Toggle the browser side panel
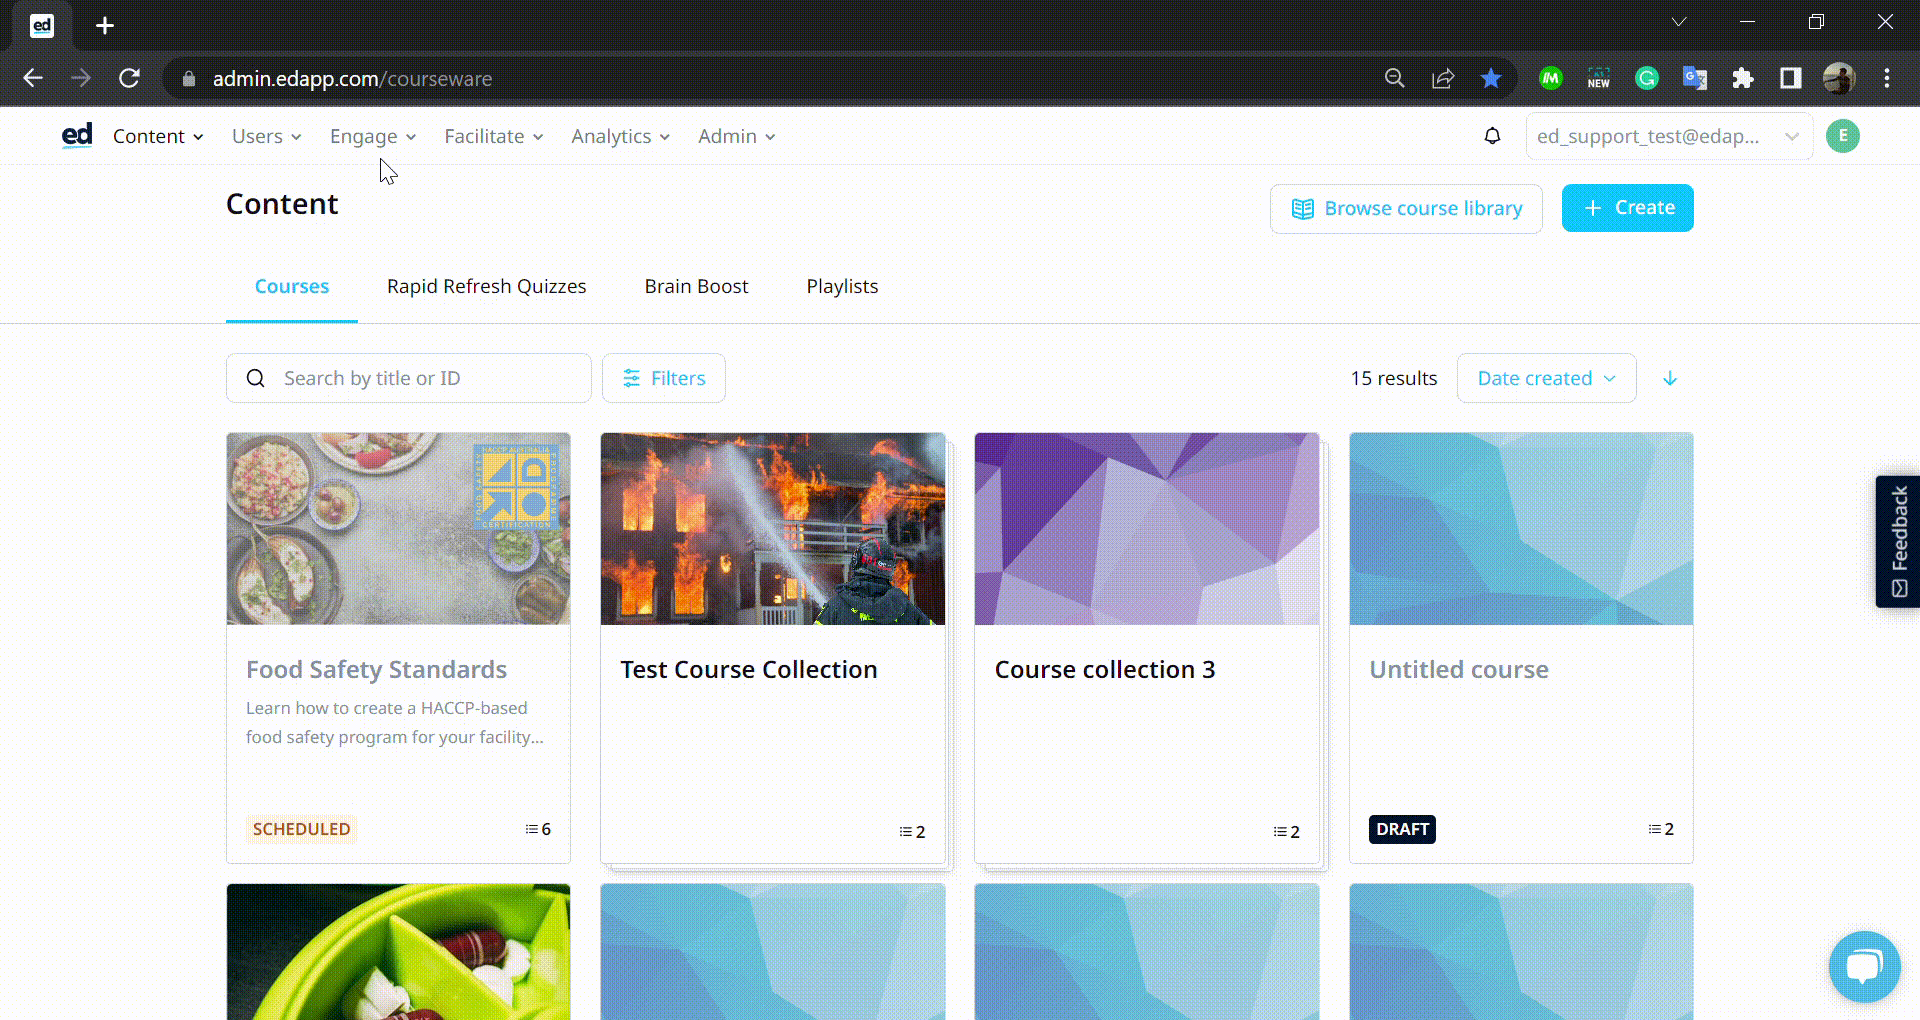The image size is (1920, 1020). pyautogui.click(x=1791, y=78)
